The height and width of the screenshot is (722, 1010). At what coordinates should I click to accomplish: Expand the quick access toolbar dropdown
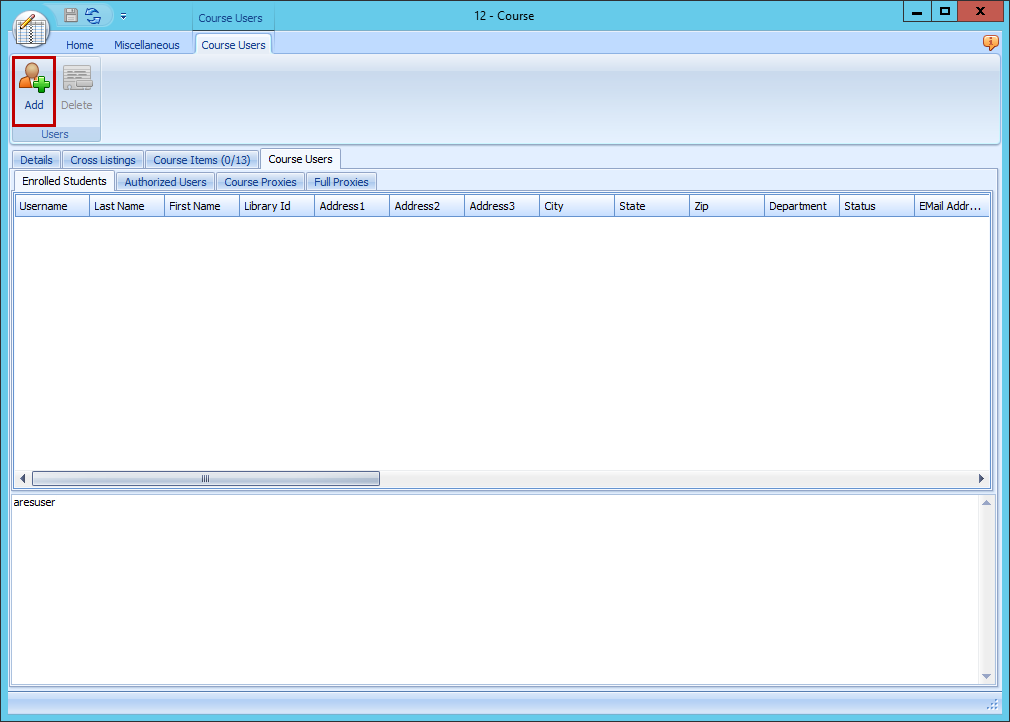pos(123,16)
